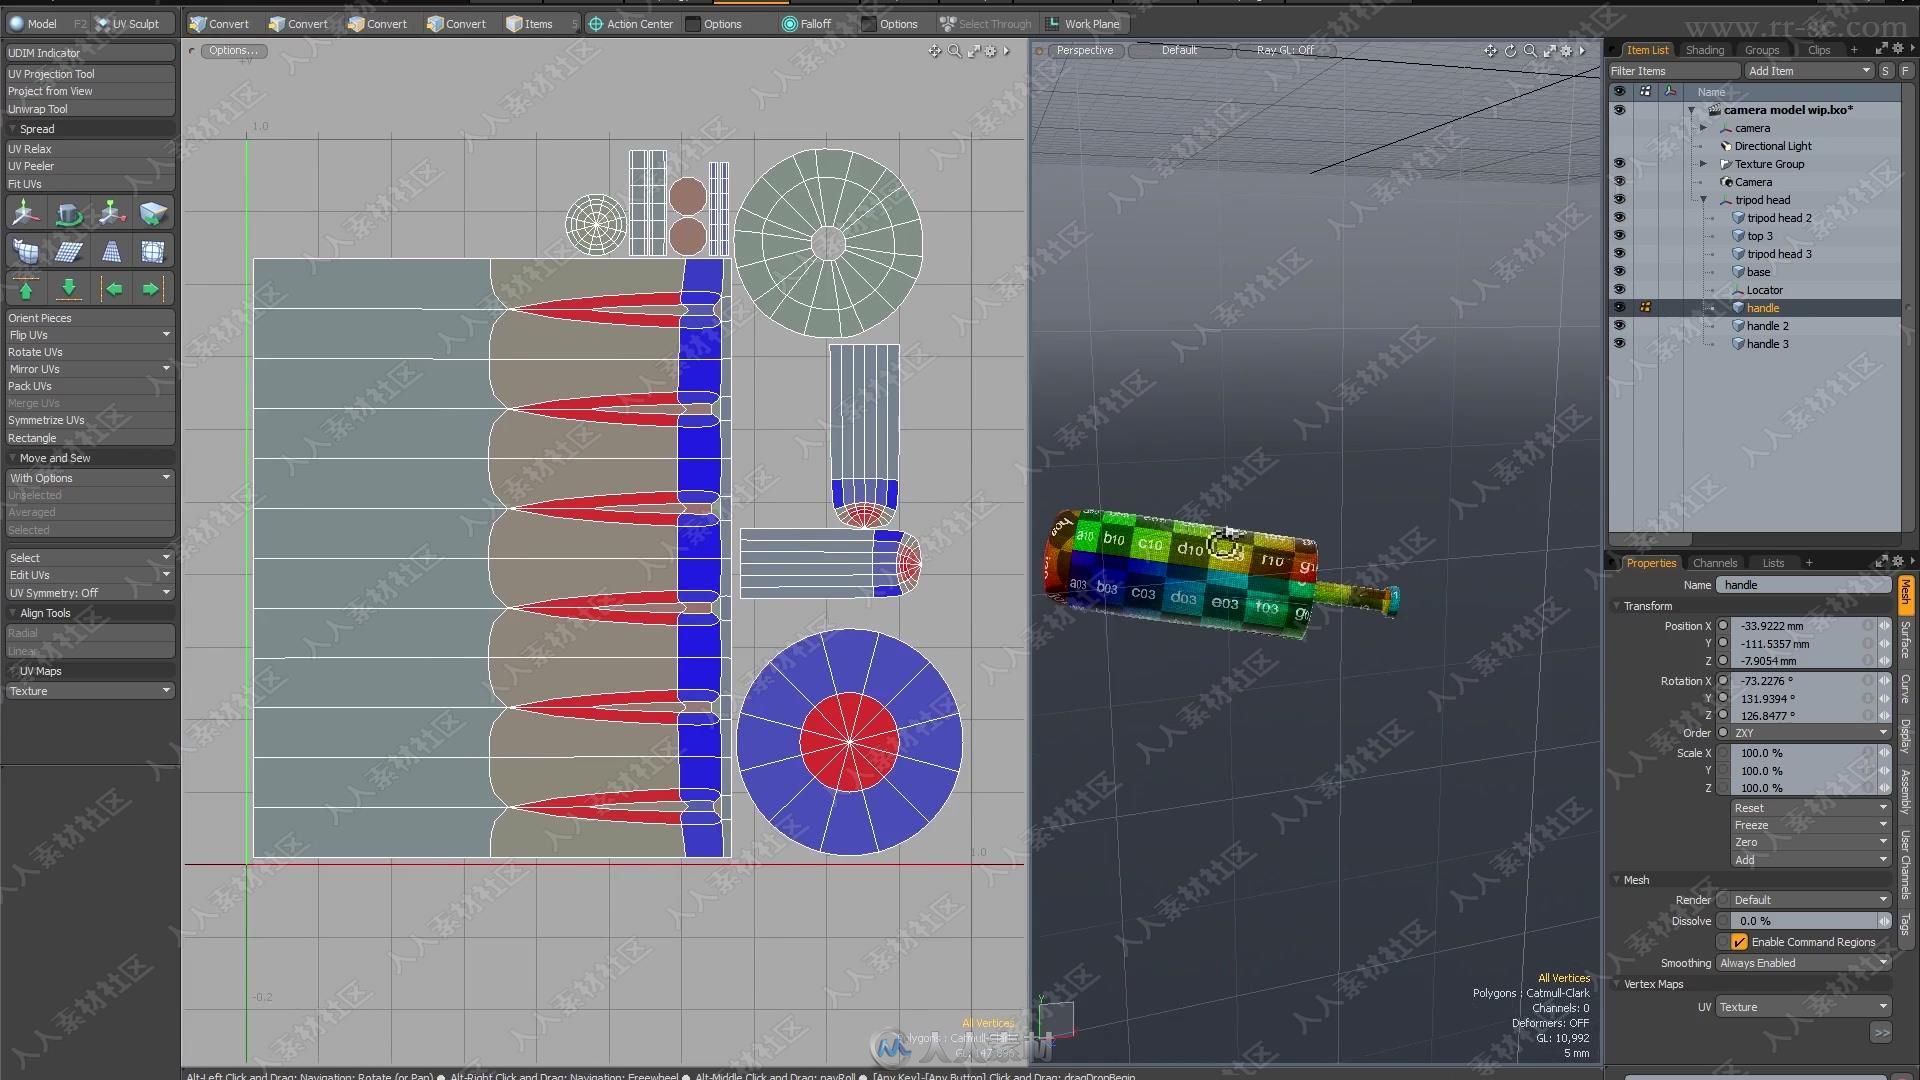This screenshot has width=1920, height=1080.
Task: Toggle visibility of tripod head 2
Action: [x=1619, y=218]
